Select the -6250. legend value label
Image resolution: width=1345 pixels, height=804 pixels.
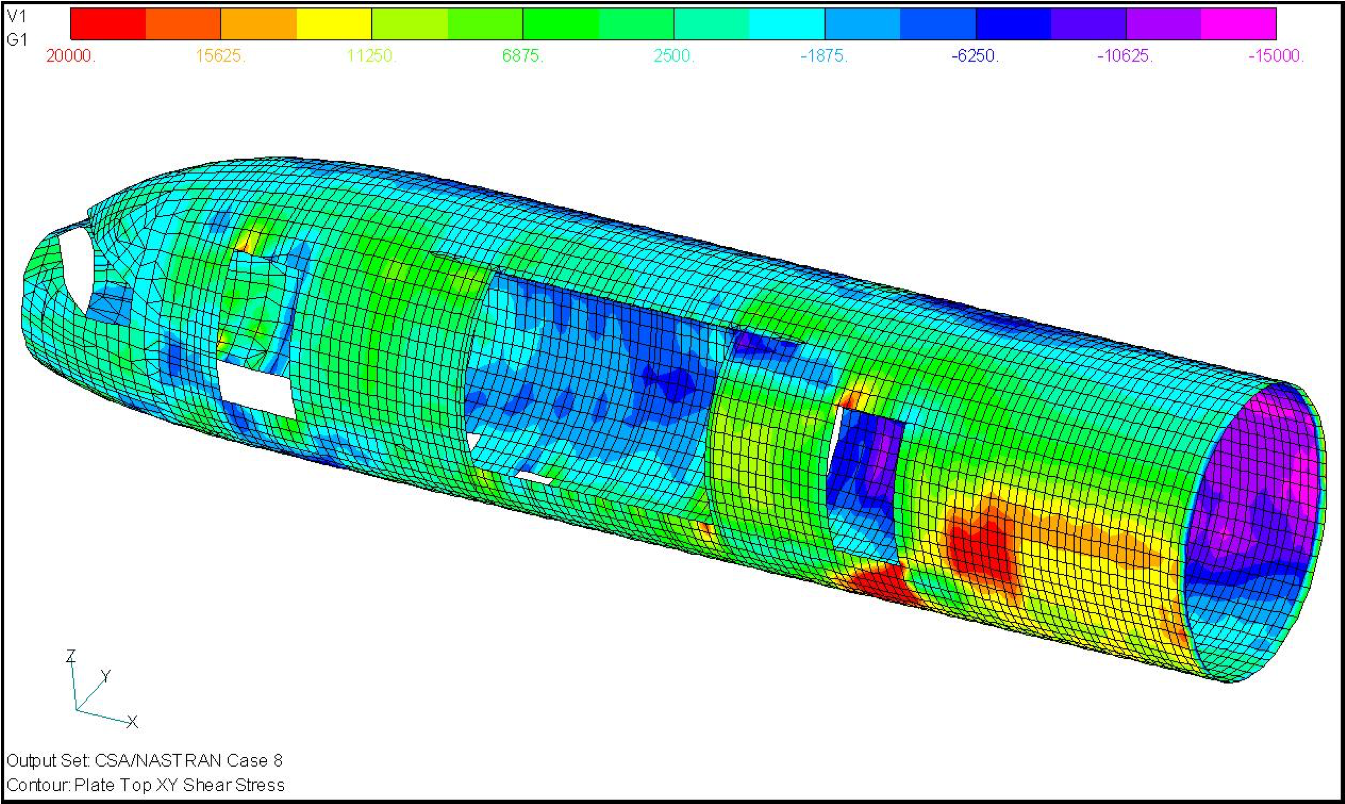tap(975, 56)
